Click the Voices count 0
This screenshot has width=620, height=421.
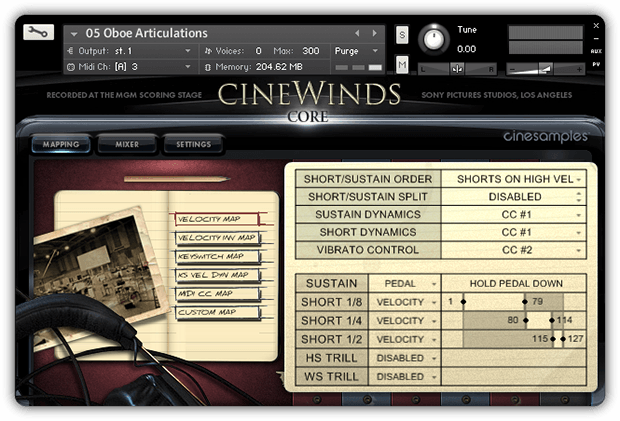pos(258,51)
